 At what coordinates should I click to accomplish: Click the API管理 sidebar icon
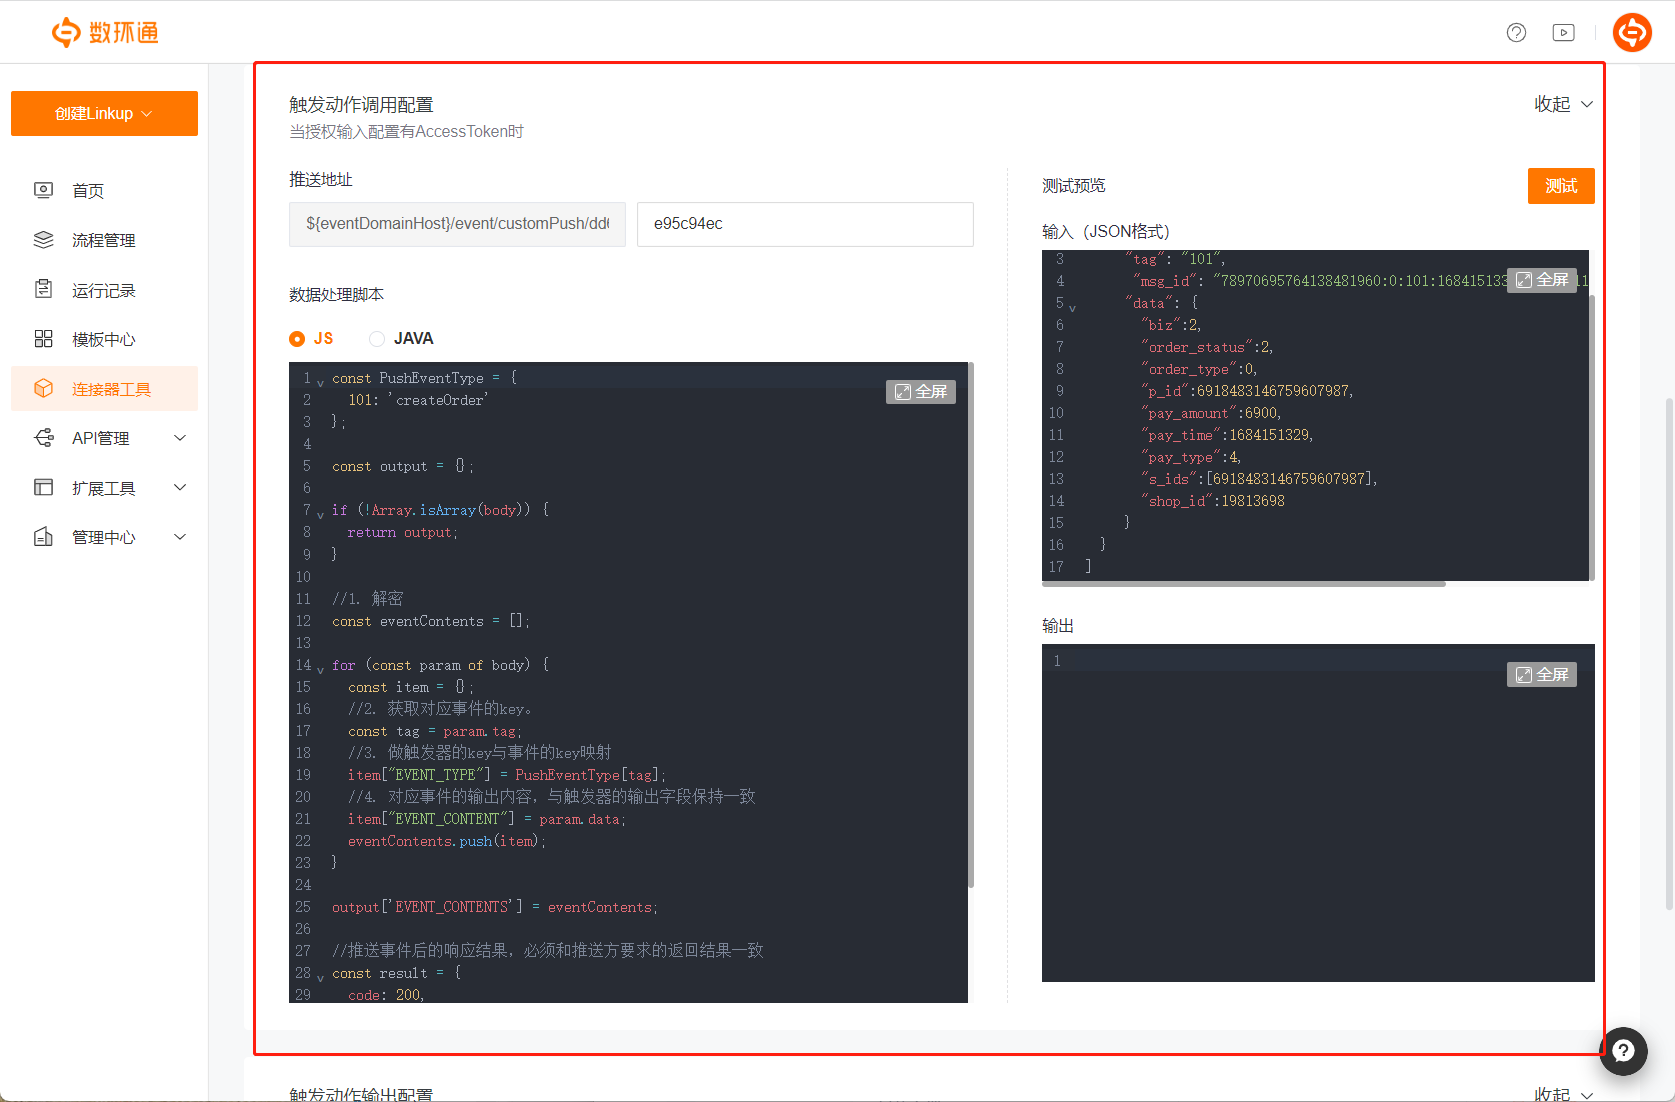pos(43,438)
